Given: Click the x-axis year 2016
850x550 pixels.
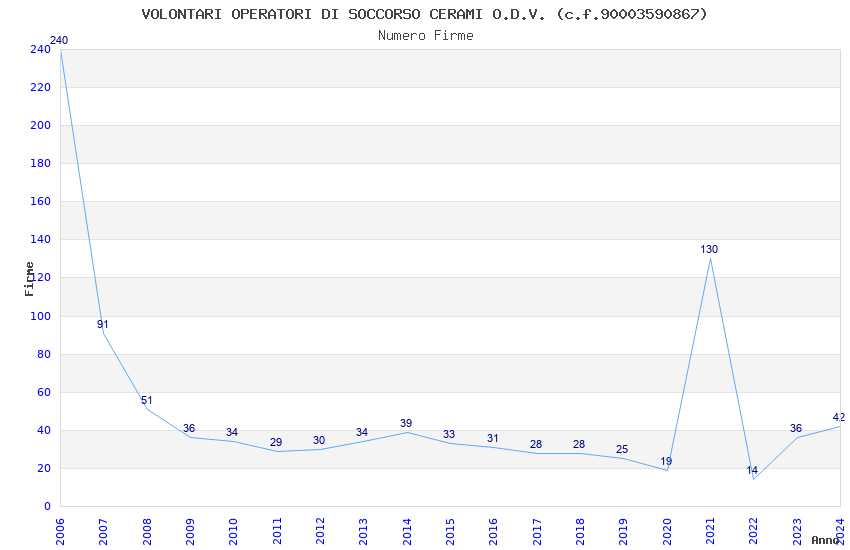Looking at the screenshot, I should [x=494, y=531].
